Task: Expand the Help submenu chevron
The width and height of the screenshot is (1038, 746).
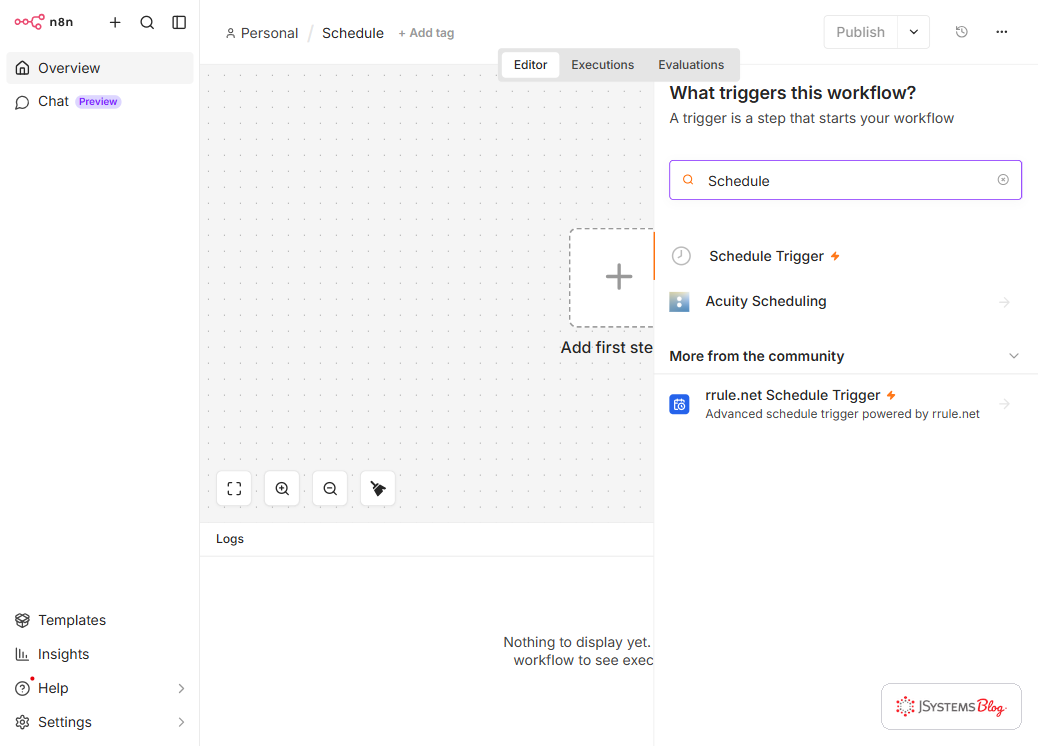Action: point(181,688)
